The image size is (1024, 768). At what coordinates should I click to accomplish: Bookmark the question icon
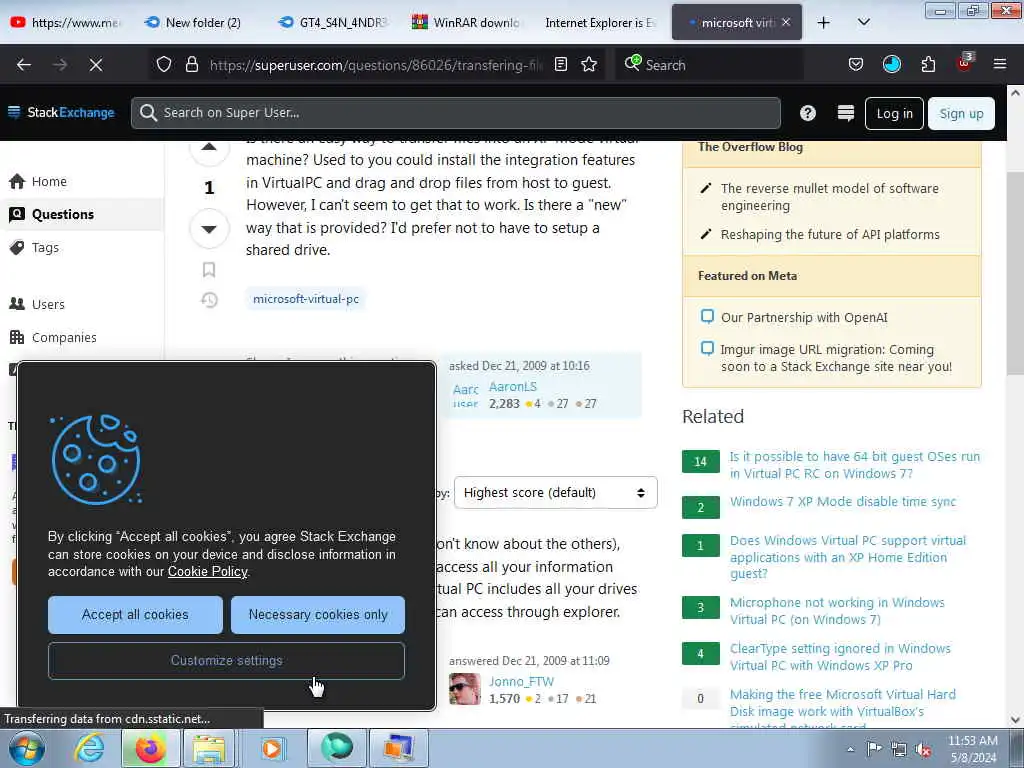coord(209,270)
